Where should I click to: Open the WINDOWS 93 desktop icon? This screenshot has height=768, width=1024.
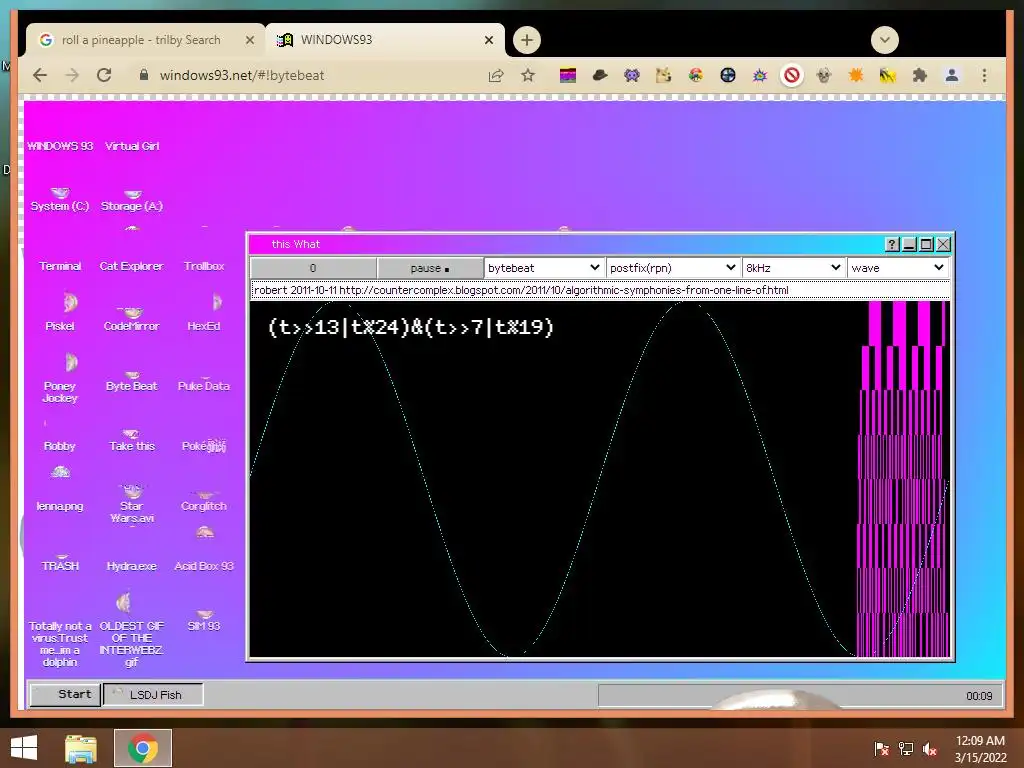point(60,146)
